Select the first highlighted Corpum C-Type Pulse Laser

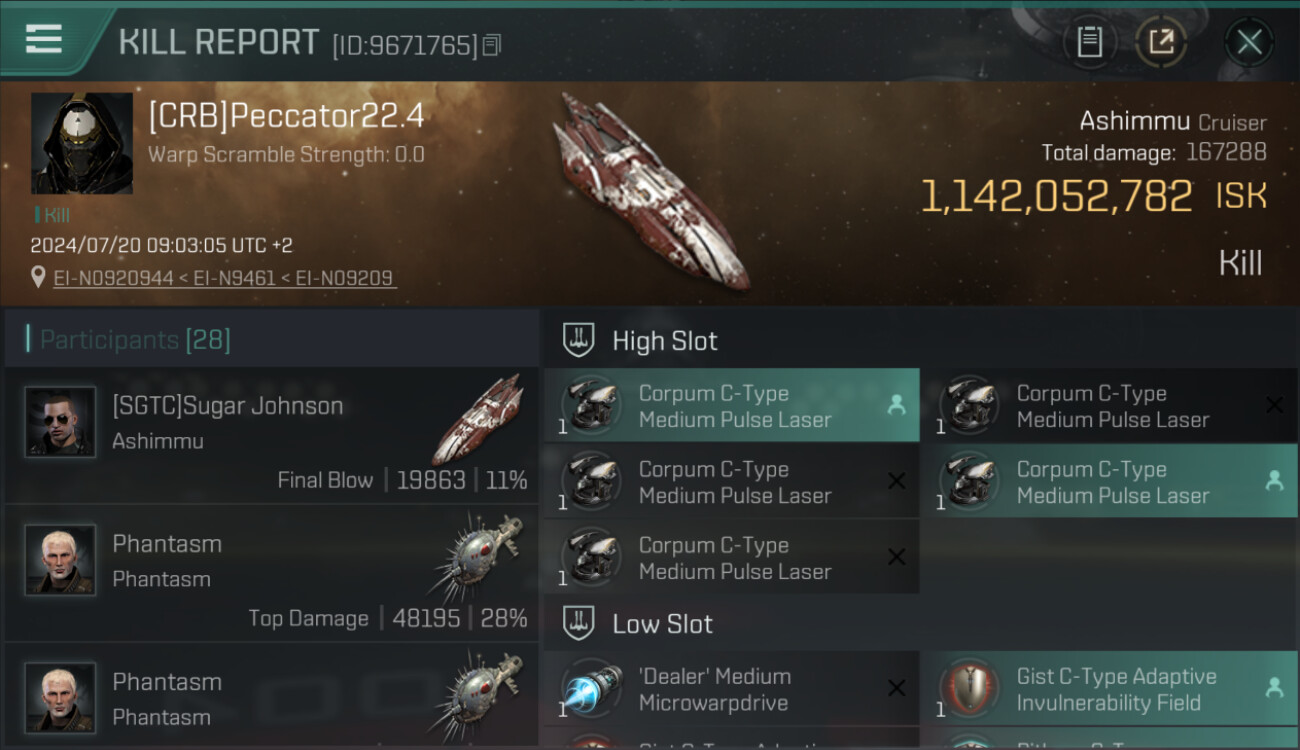[x=731, y=406]
